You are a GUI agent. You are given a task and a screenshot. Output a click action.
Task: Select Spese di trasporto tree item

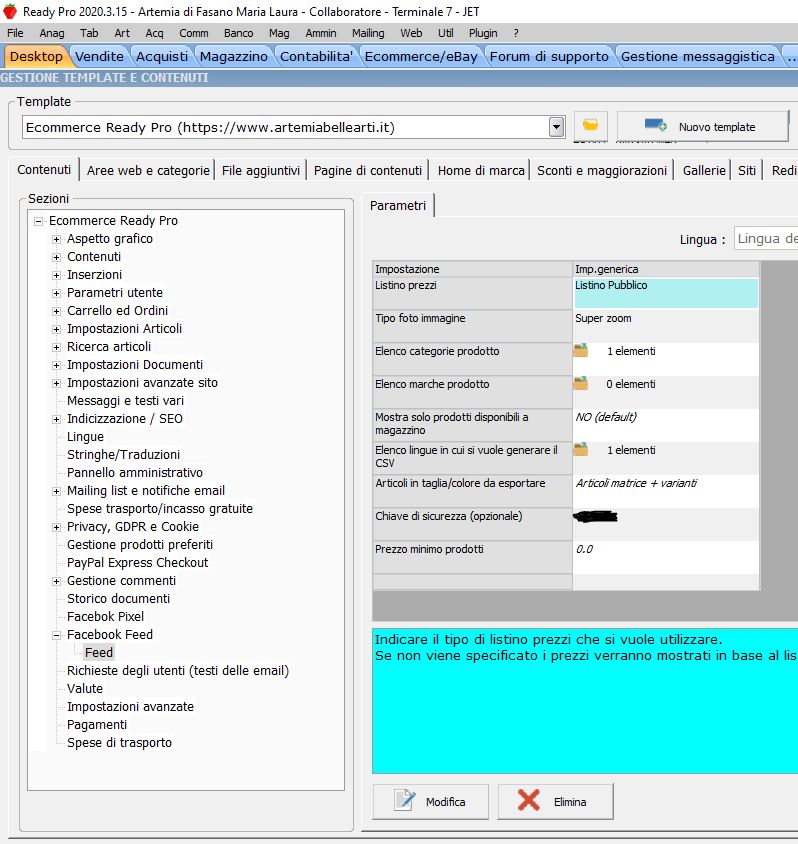[x=119, y=743]
